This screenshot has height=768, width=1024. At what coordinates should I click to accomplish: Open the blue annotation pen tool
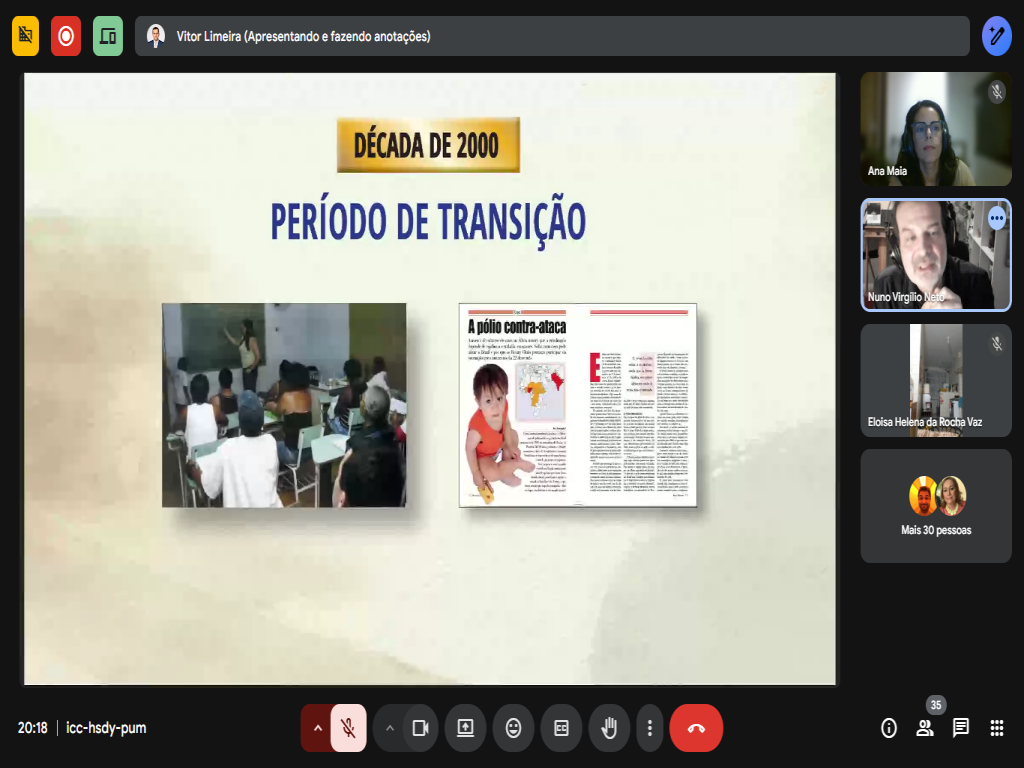pos(996,36)
